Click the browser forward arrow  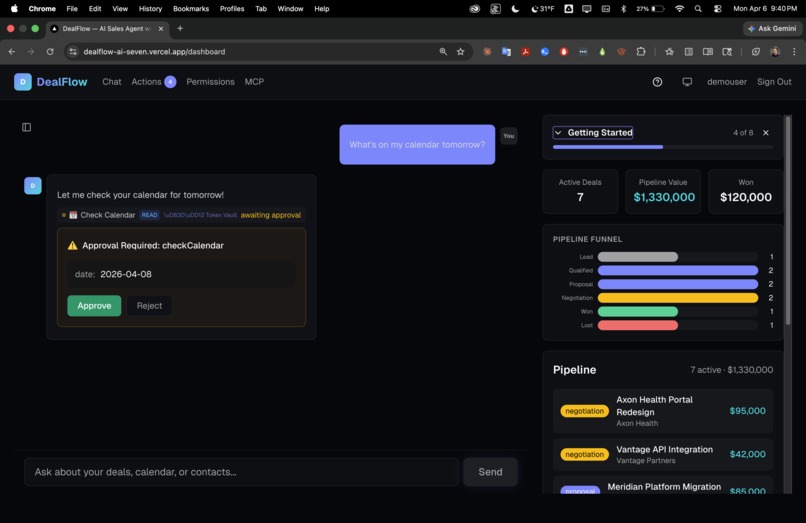coord(31,51)
